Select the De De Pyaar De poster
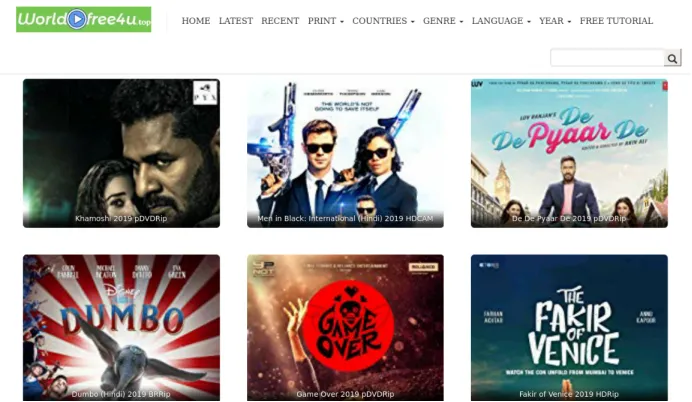 point(569,153)
